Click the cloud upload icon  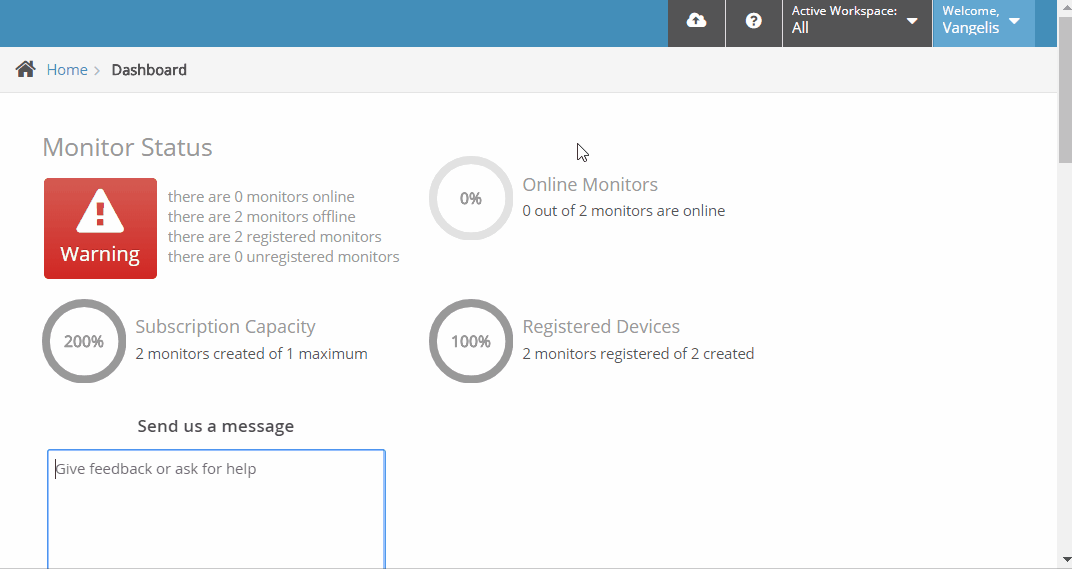(x=696, y=22)
